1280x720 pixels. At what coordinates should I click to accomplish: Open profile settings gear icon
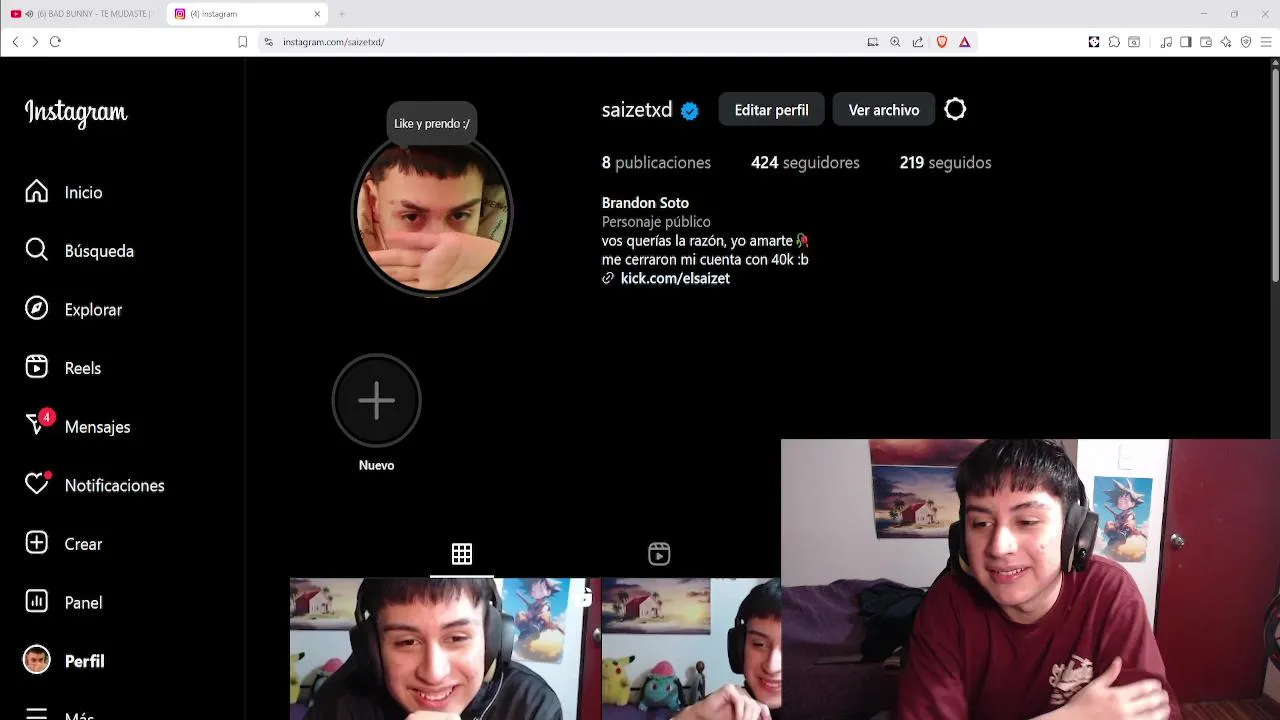(955, 110)
